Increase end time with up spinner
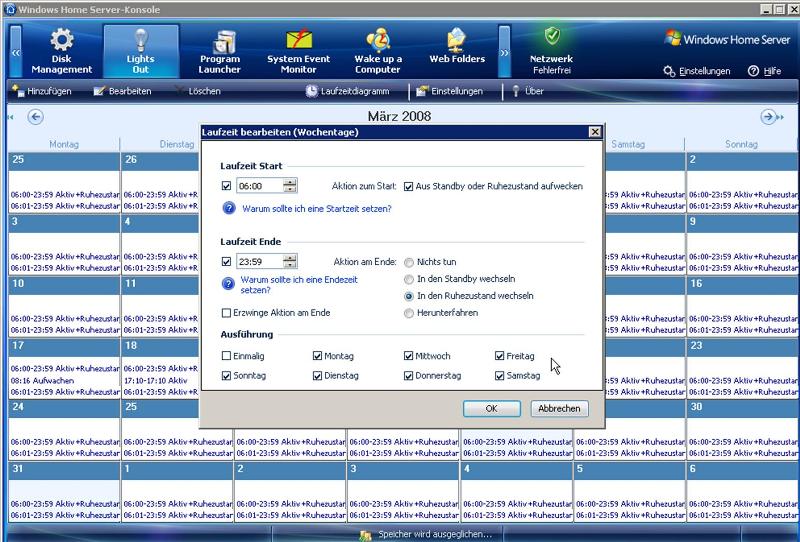Image resolution: width=800 pixels, height=542 pixels. pyautogui.click(x=290, y=258)
